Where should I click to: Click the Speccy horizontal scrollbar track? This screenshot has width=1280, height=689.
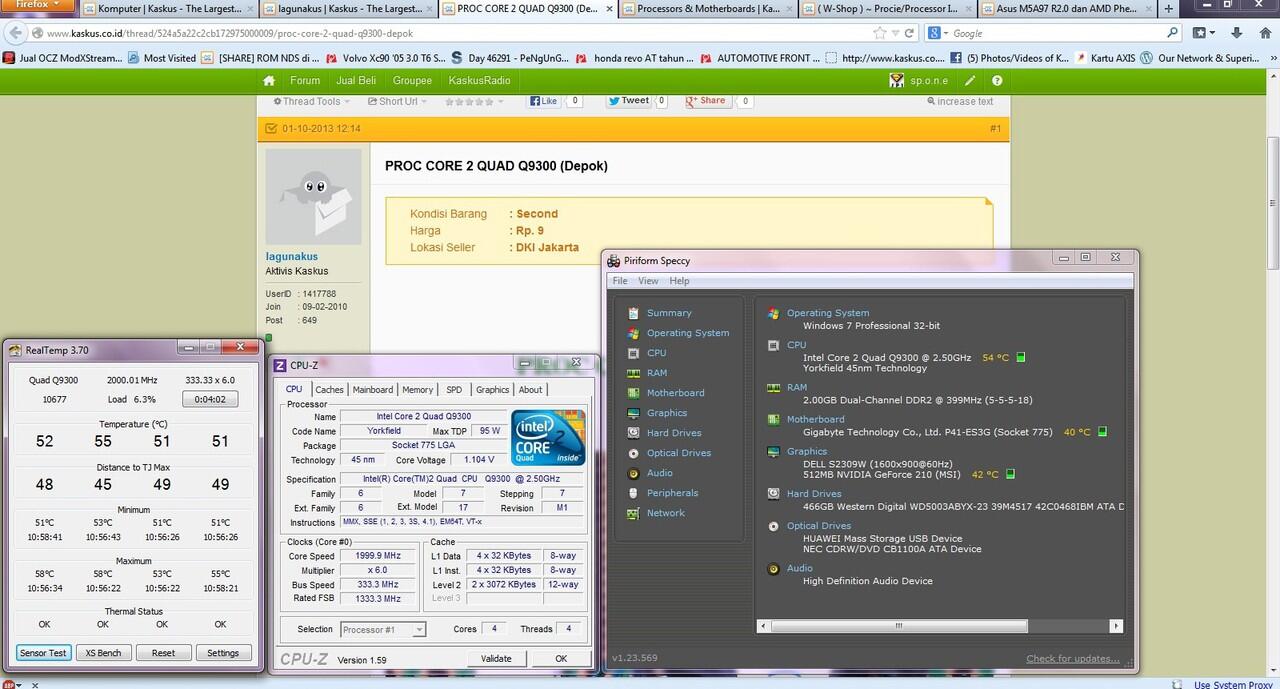tap(940, 626)
